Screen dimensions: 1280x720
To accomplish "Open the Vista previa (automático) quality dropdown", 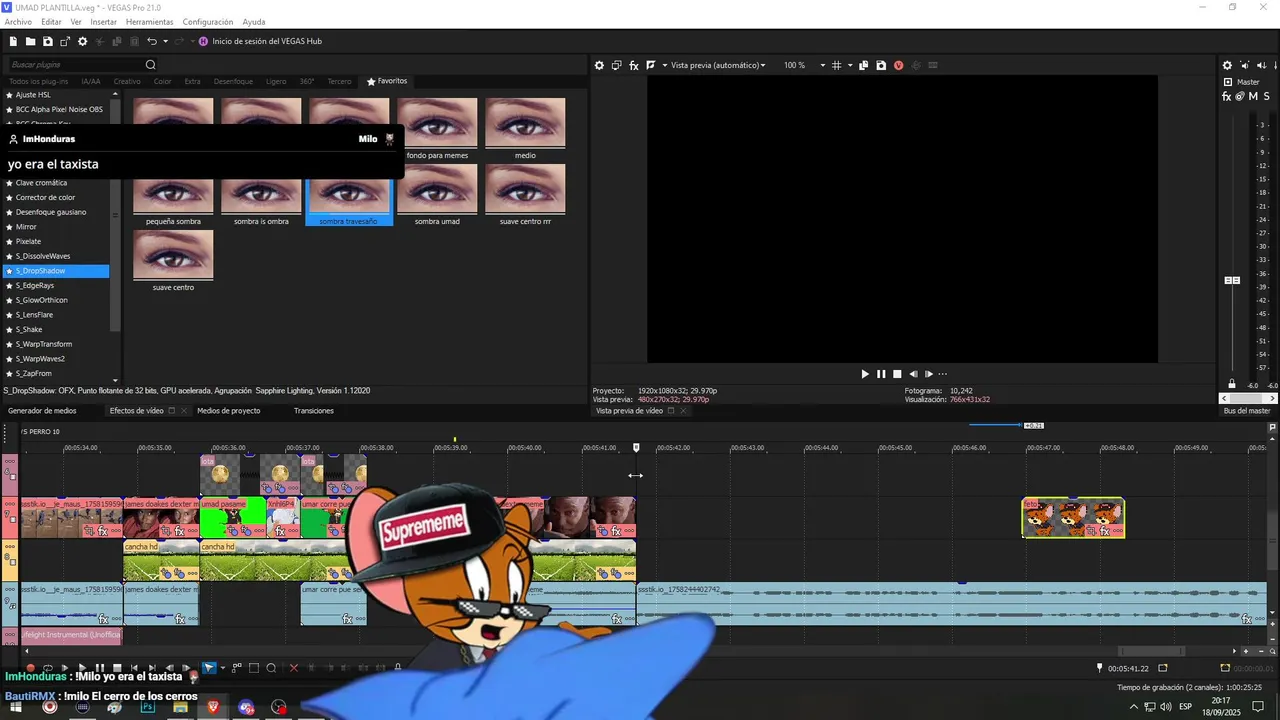I will pyautogui.click(x=718, y=65).
